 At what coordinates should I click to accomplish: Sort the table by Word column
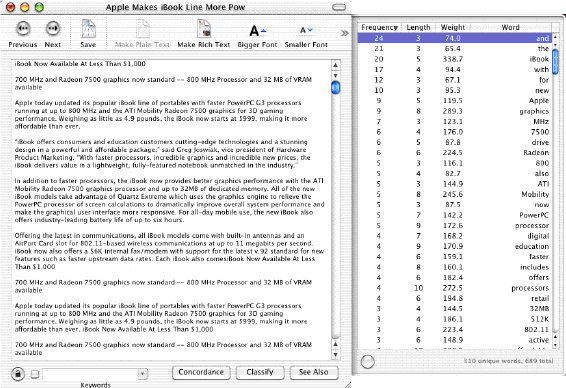510,27
